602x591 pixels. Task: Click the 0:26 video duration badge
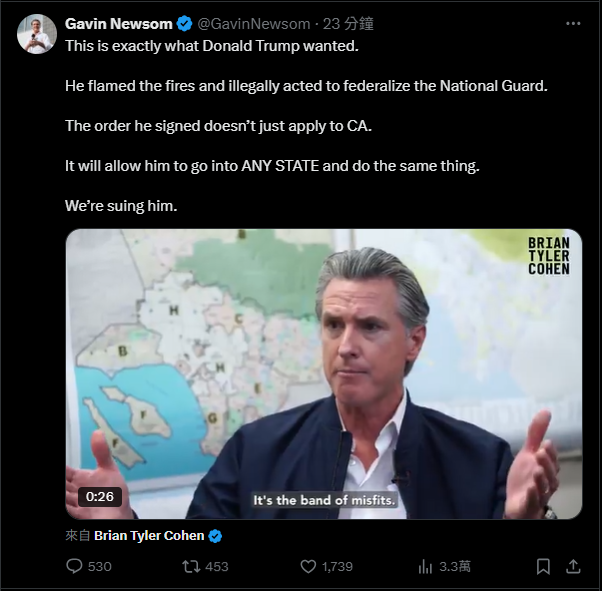click(100, 495)
